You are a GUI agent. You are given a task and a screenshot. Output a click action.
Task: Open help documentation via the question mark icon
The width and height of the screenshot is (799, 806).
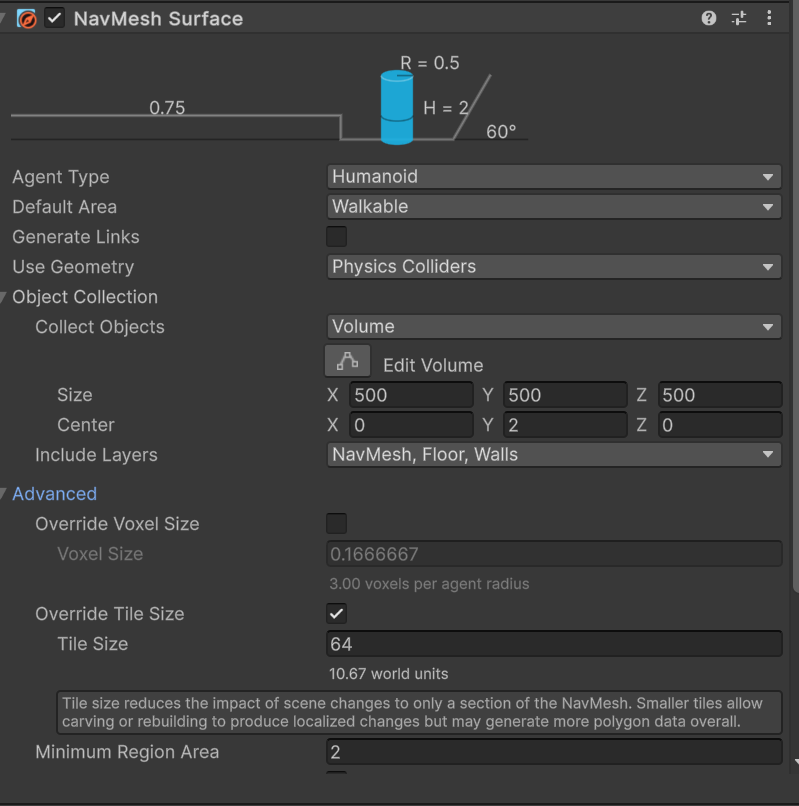[709, 17]
